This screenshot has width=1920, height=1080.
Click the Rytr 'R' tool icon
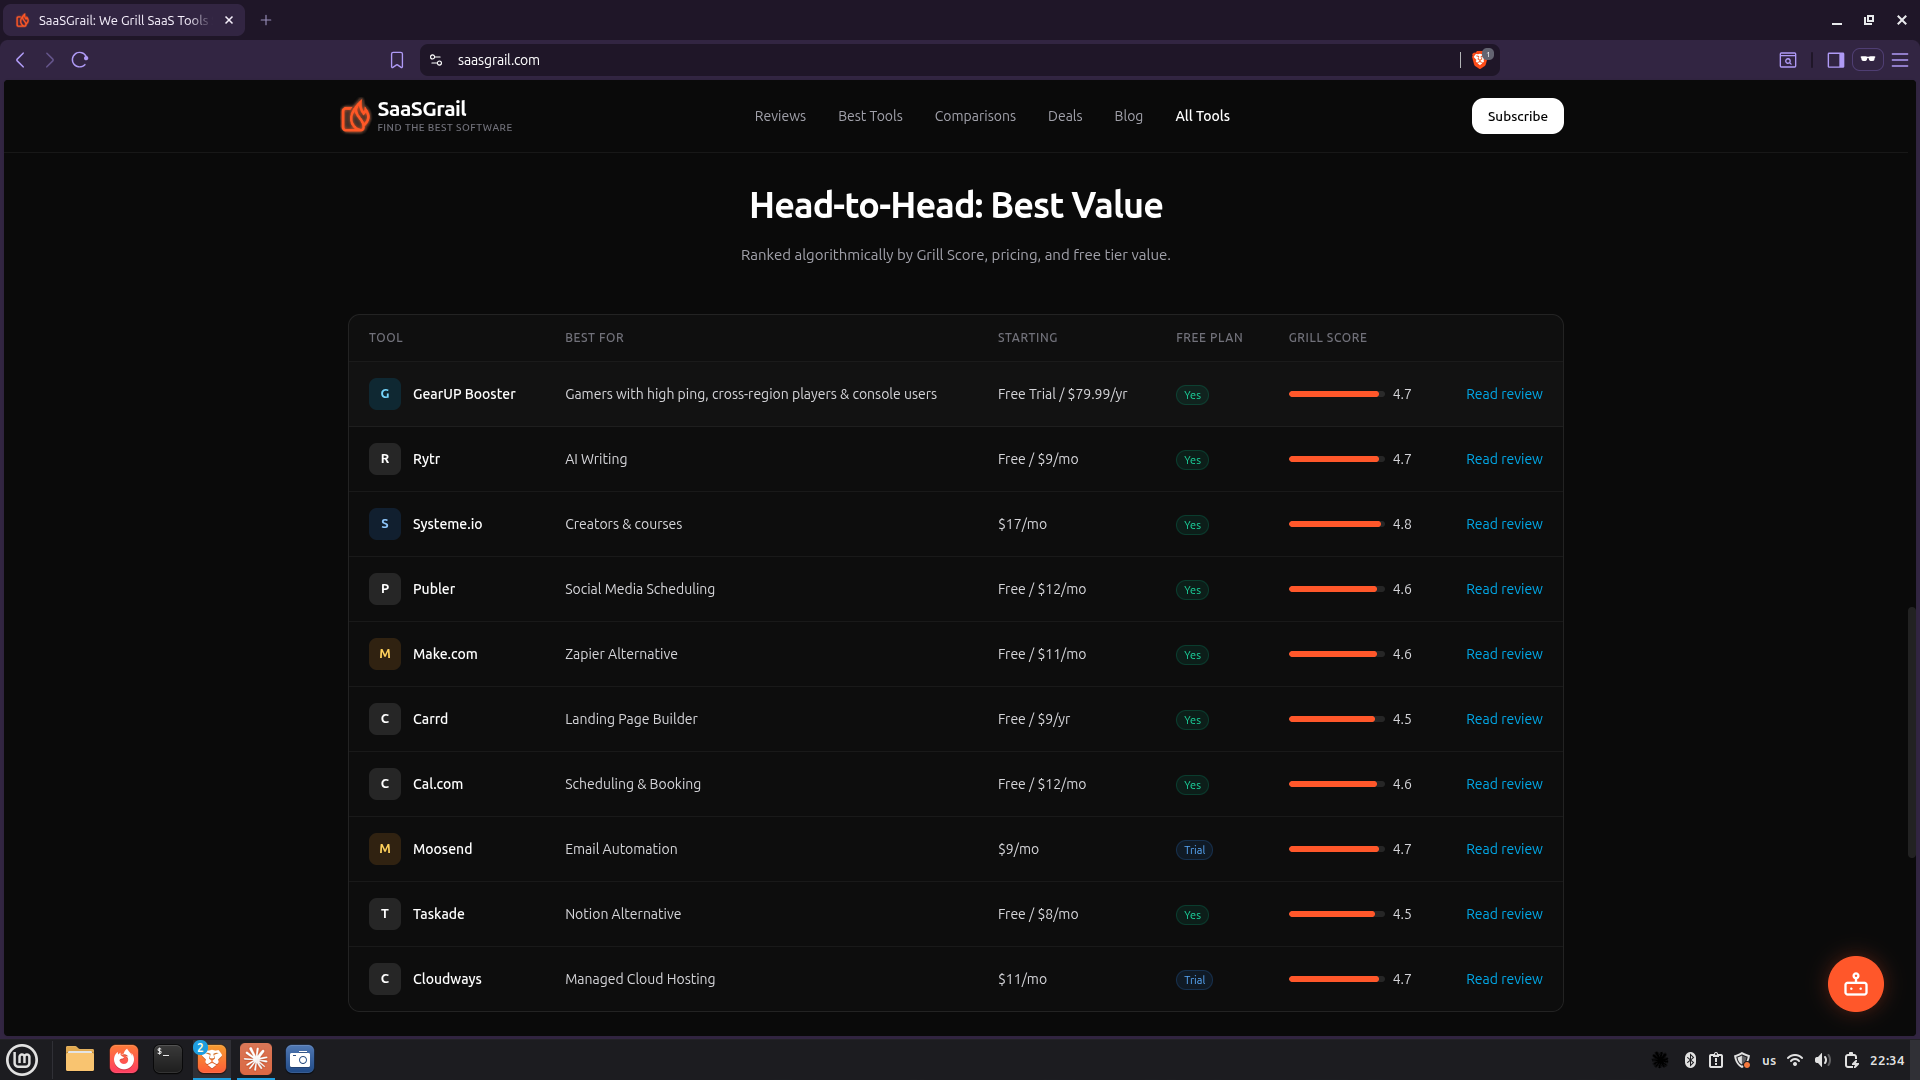pos(385,459)
